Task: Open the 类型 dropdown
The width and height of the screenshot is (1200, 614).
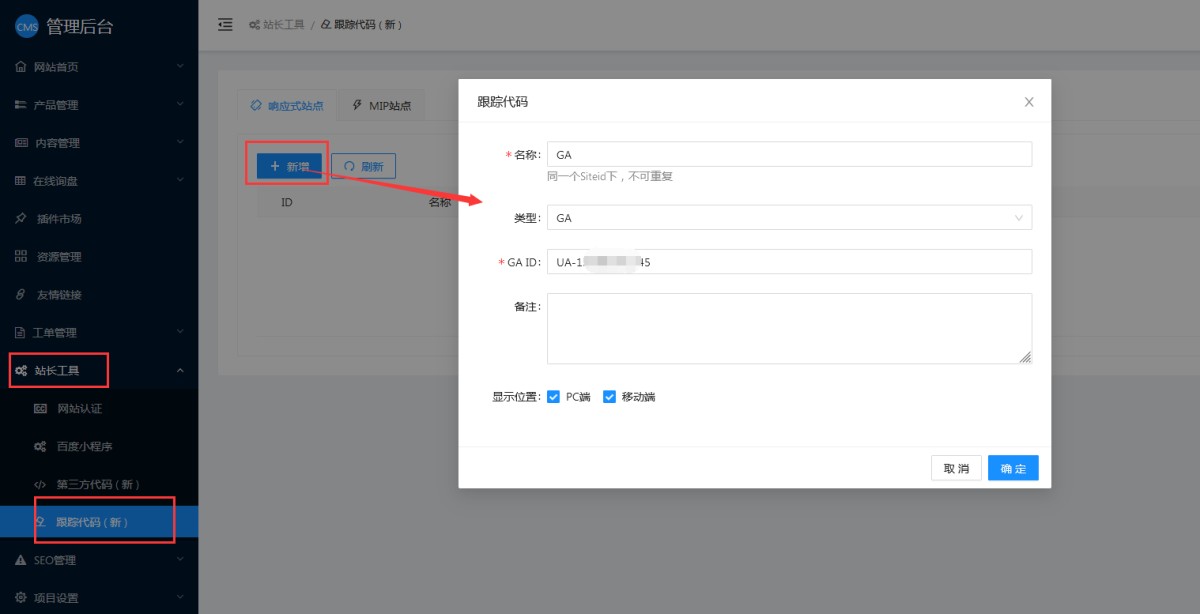Action: [788, 218]
